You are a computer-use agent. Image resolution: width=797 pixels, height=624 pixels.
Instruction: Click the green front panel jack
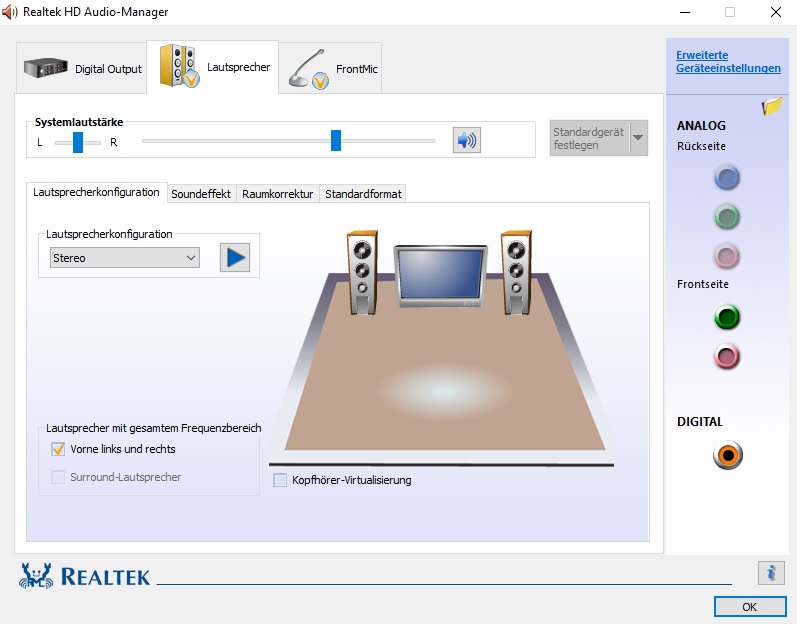[727, 317]
